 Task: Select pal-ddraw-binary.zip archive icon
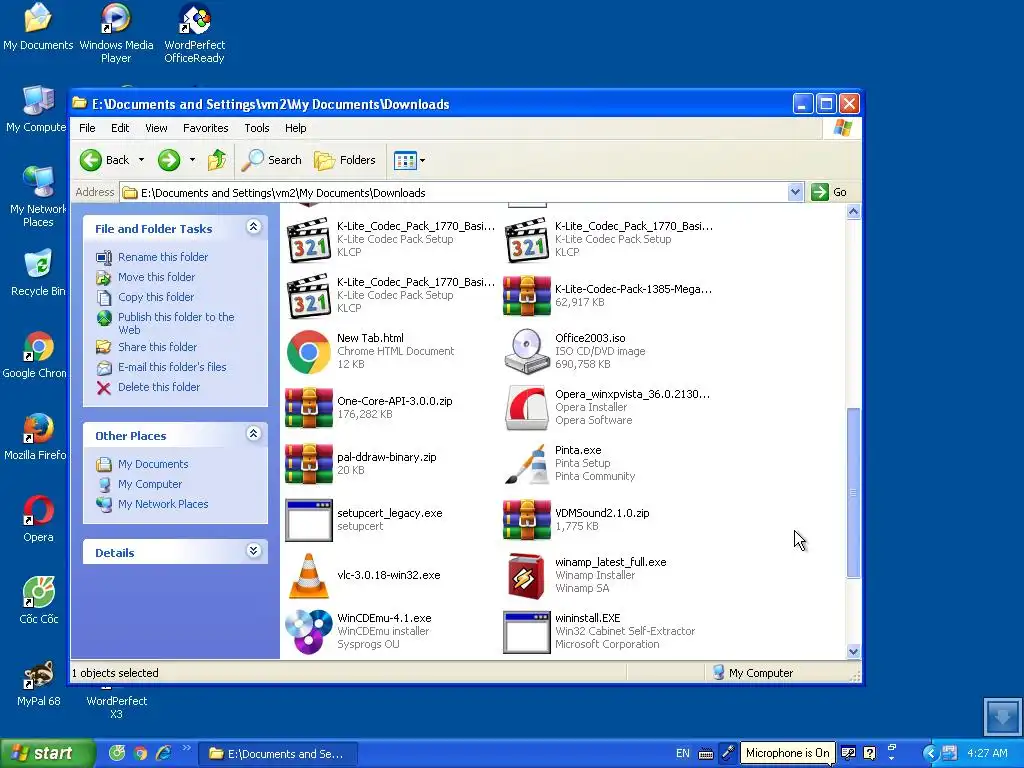(308, 464)
